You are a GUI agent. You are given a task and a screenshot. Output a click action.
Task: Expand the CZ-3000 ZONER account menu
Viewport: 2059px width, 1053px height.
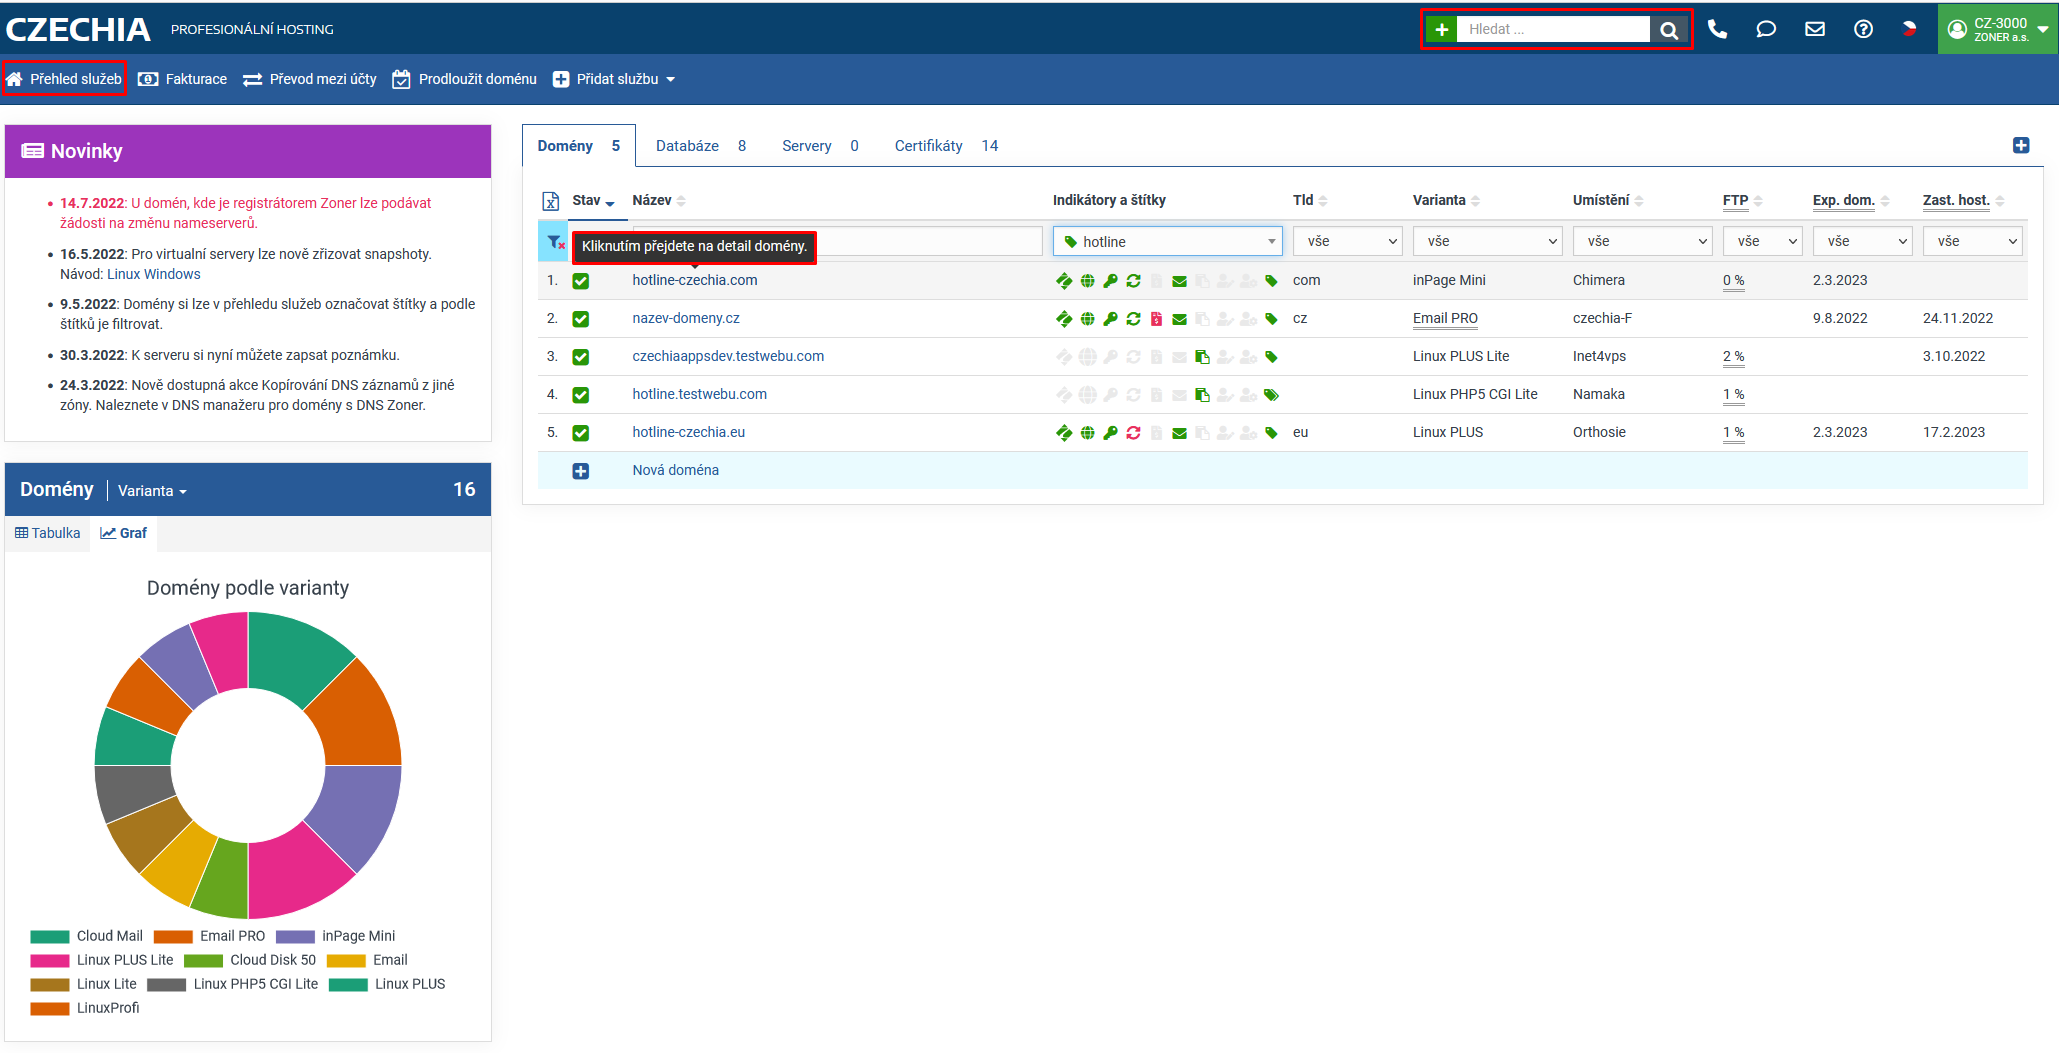tap(1998, 29)
